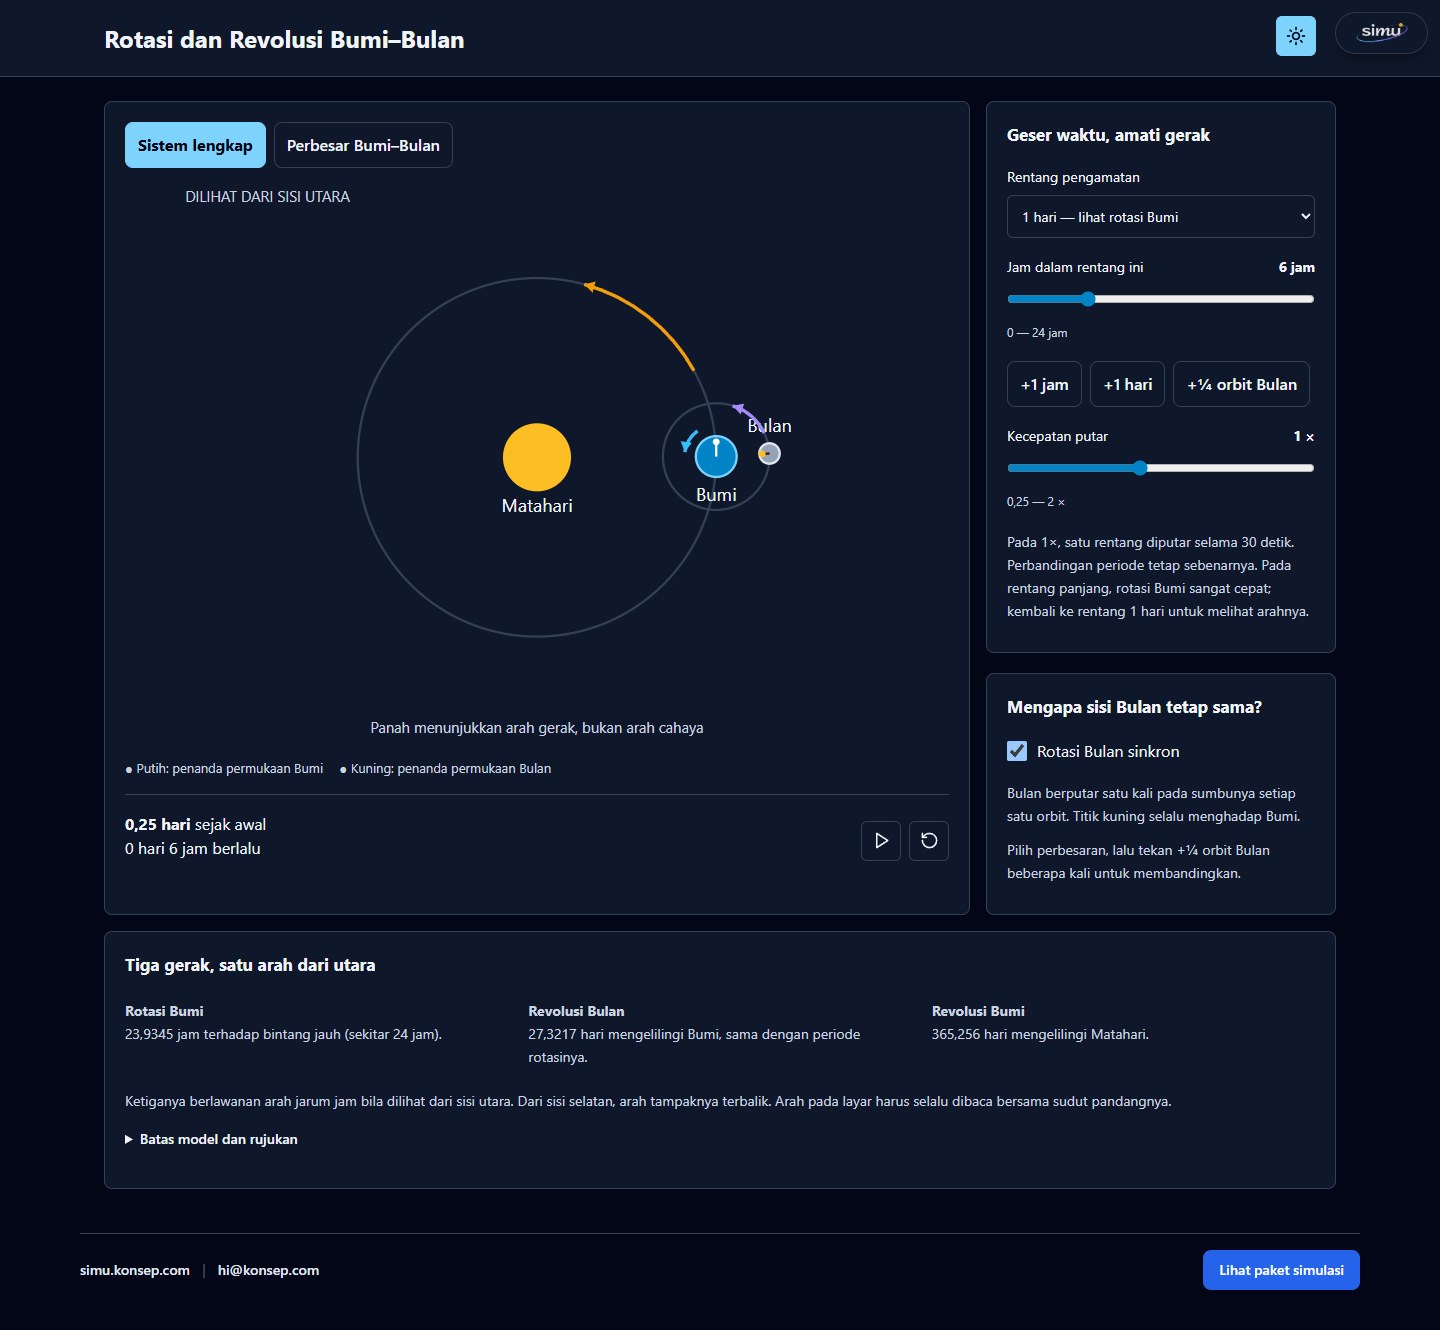This screenshot has width=1440, height=1330.
Task: Switch to the Sistem lengkap tab
Action: click(195, 145)
